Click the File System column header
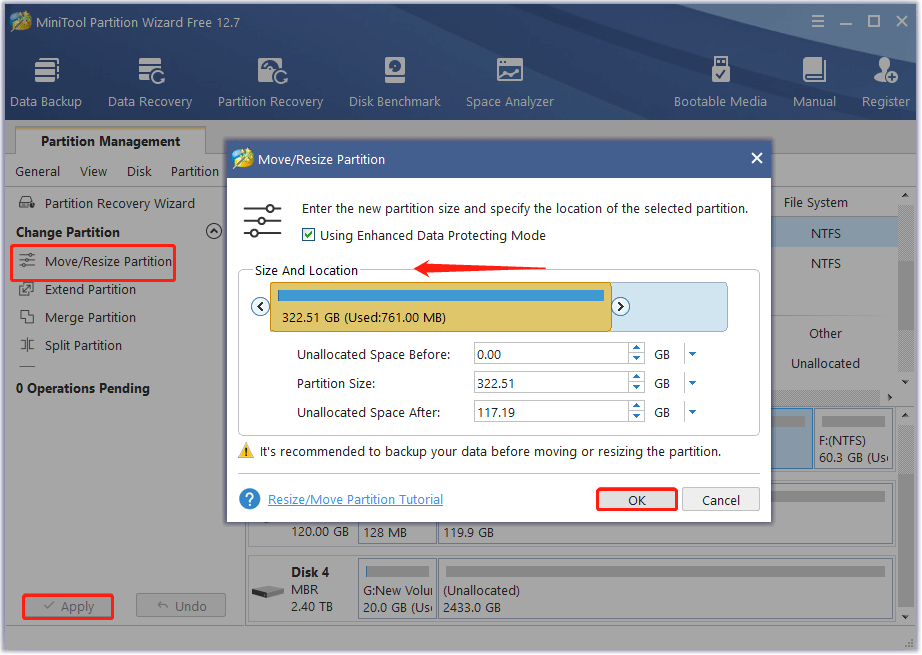The width and height of the screenshot is (922, 655). click(x=816, y=202)
